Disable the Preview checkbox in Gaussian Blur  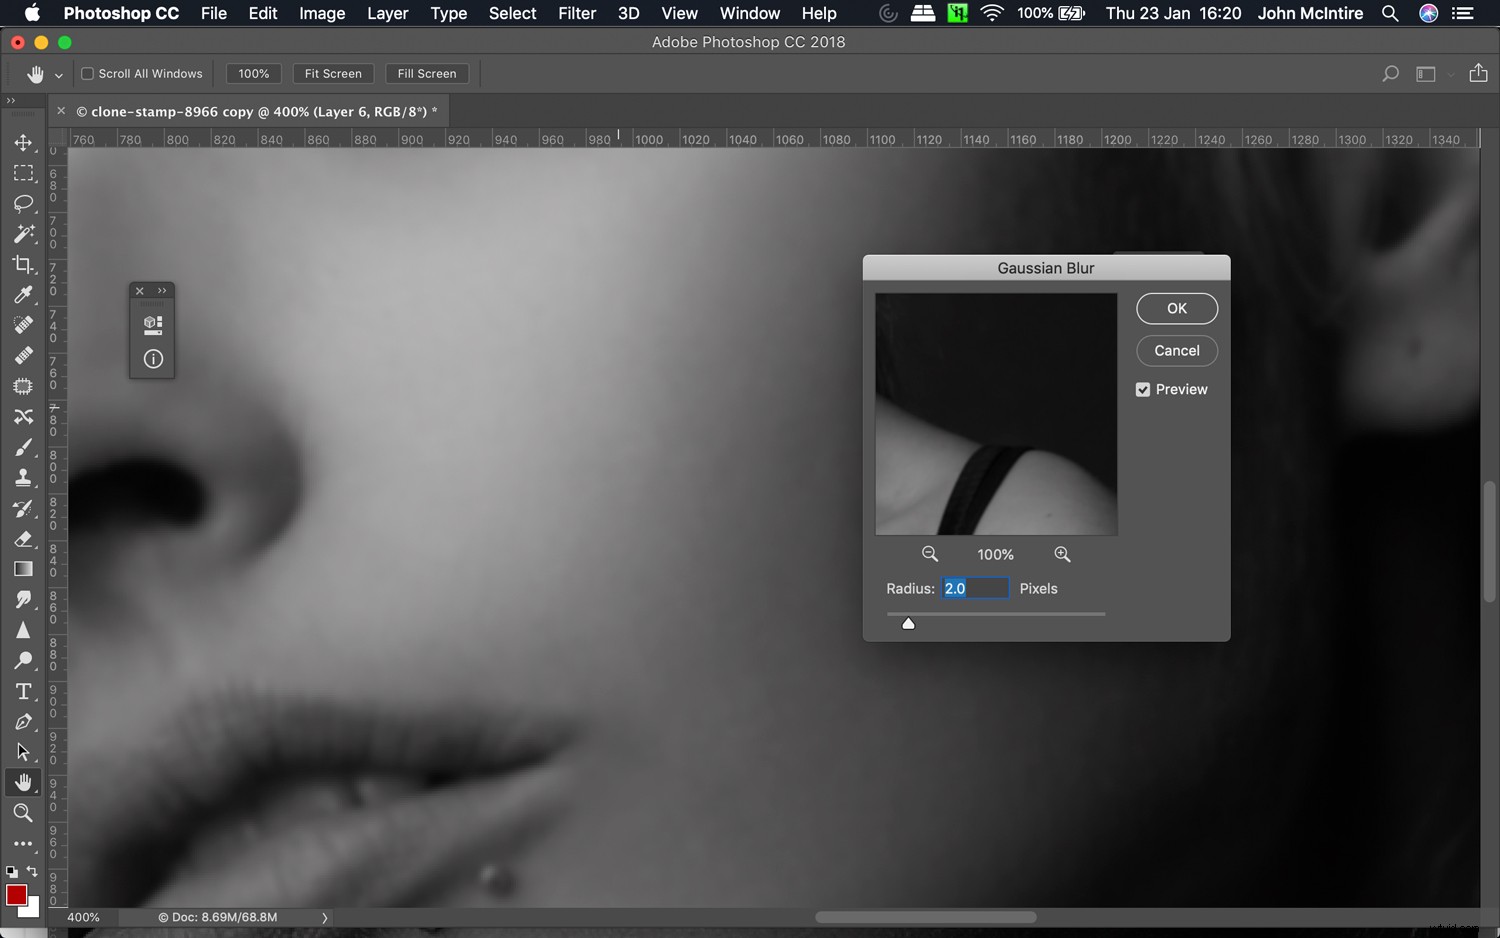(1142, 389)
